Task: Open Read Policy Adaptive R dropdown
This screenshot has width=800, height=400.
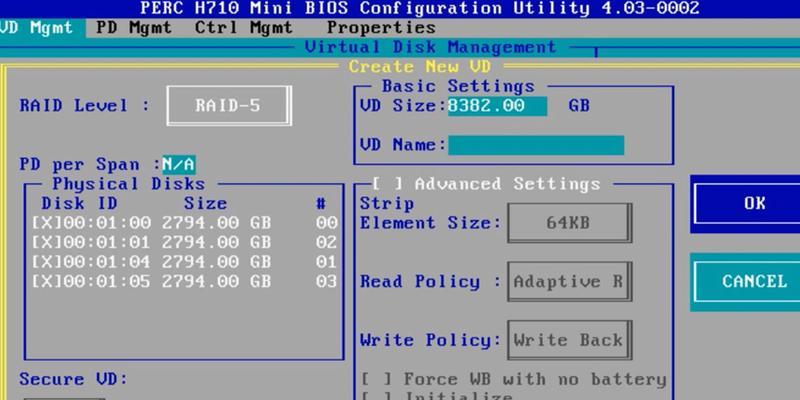Action: point(569,282)
